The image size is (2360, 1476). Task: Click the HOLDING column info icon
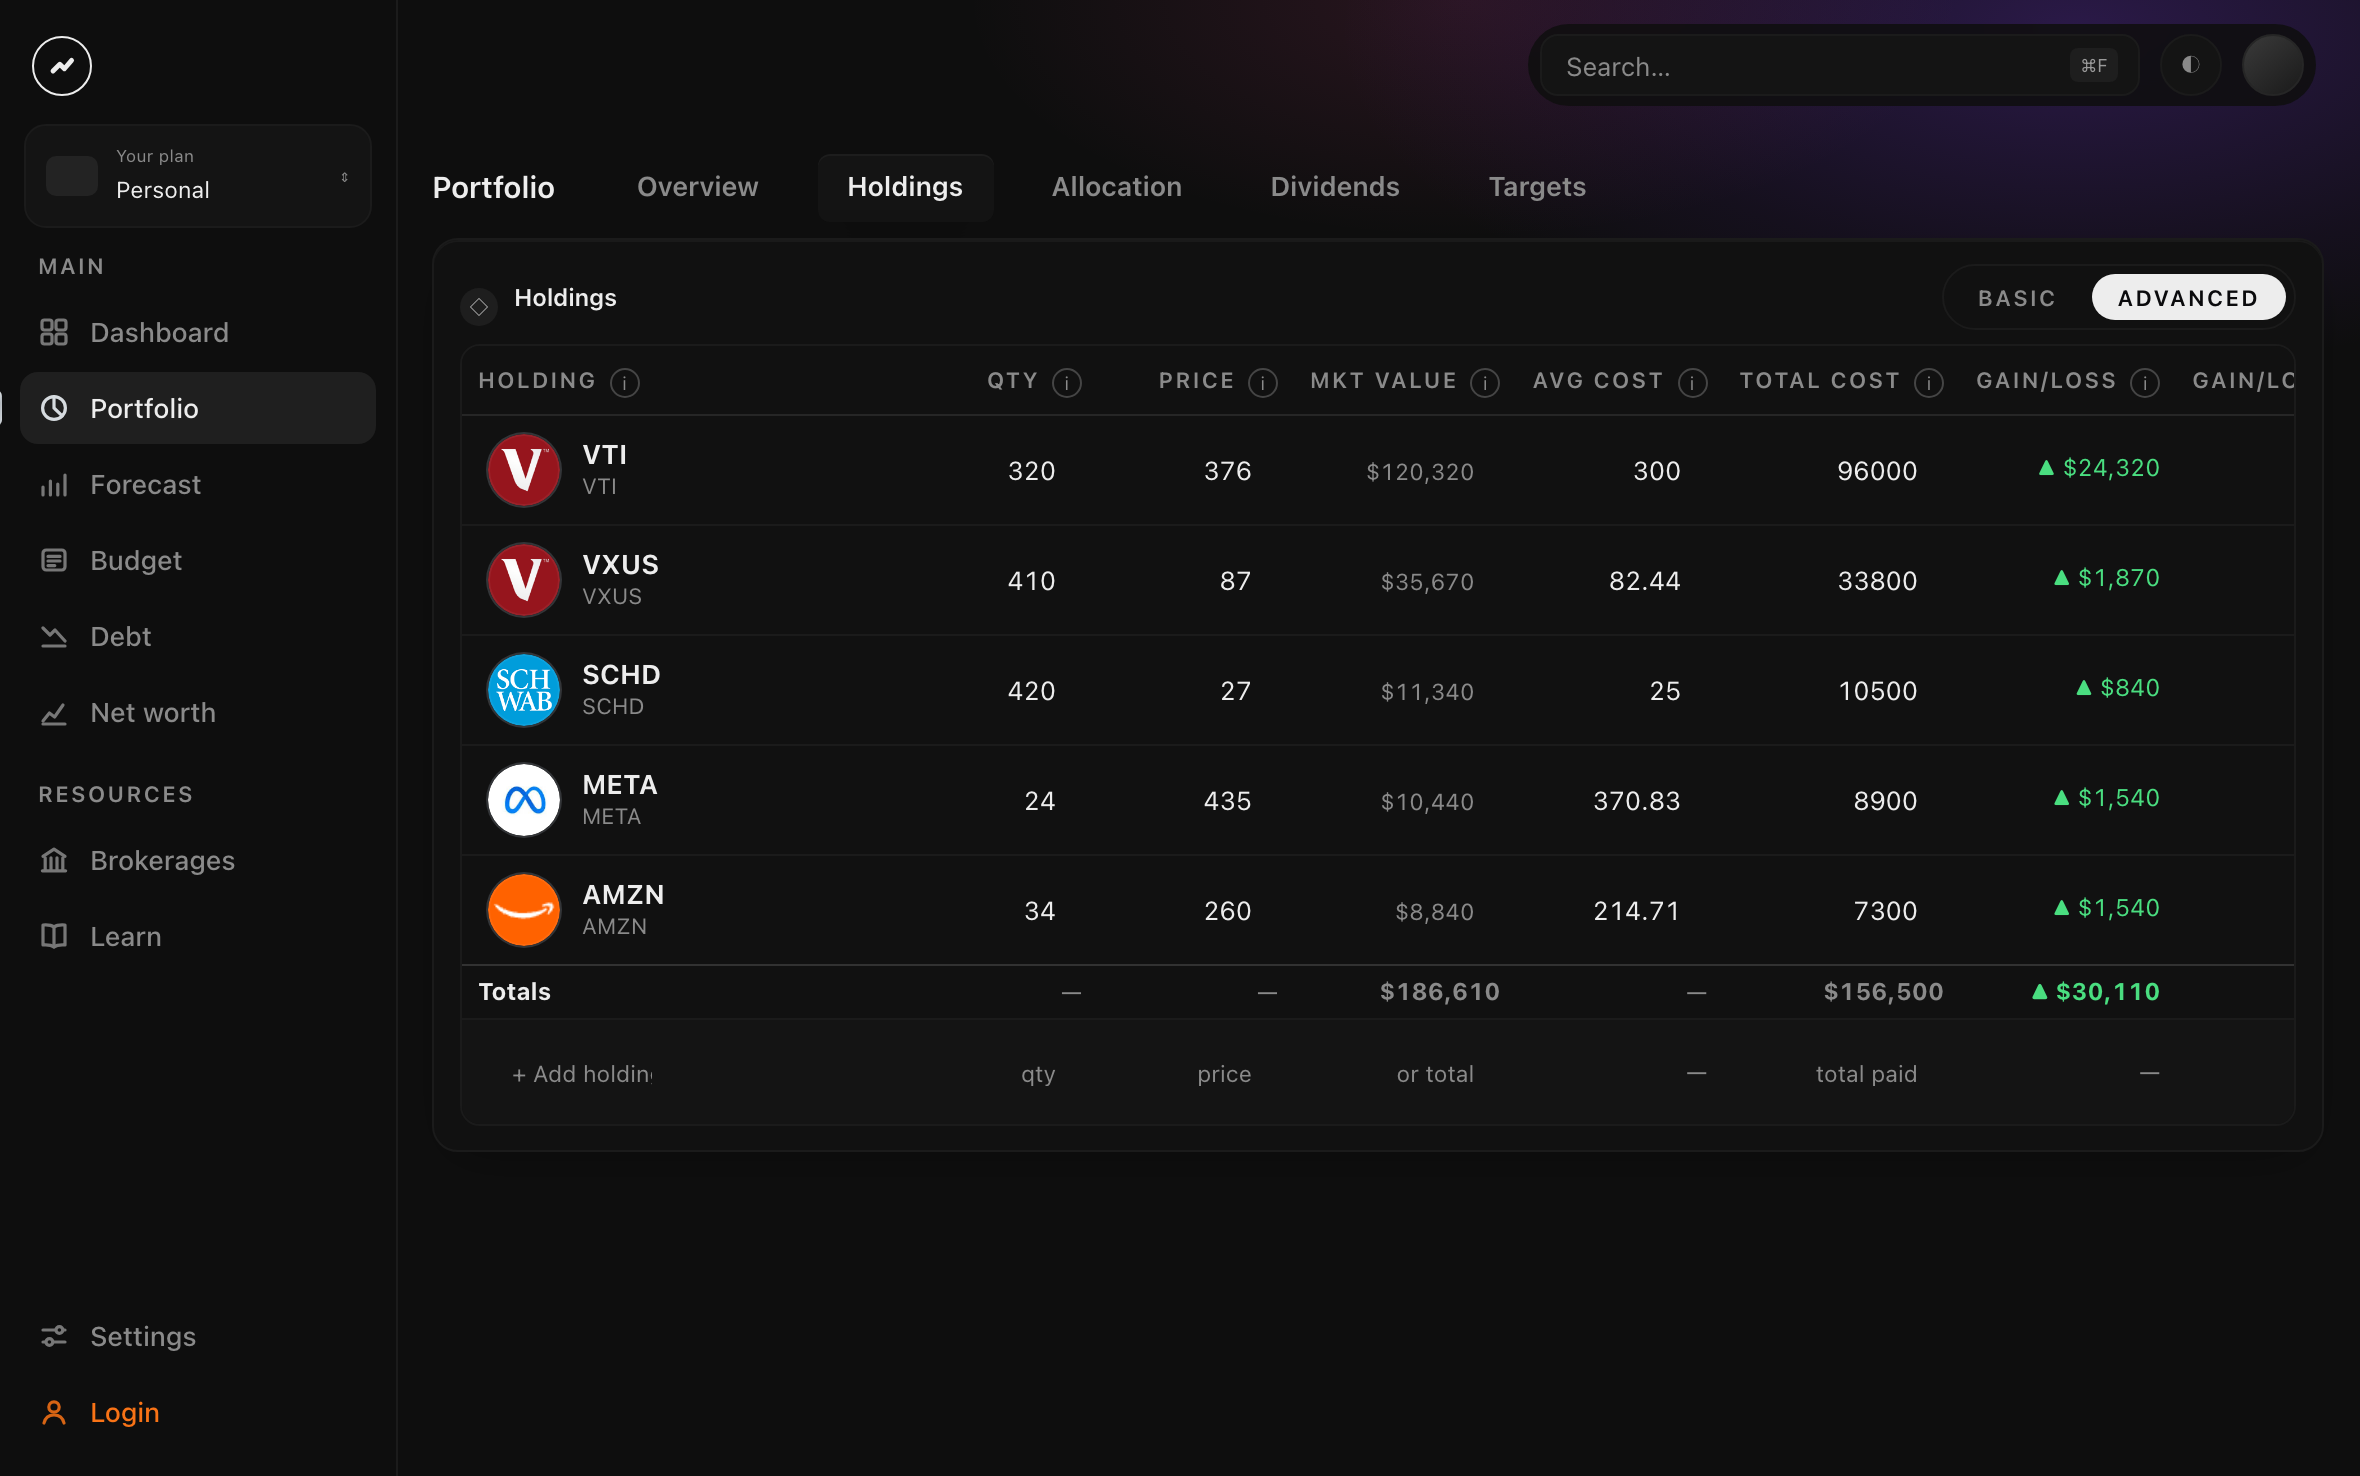(625, 382)
